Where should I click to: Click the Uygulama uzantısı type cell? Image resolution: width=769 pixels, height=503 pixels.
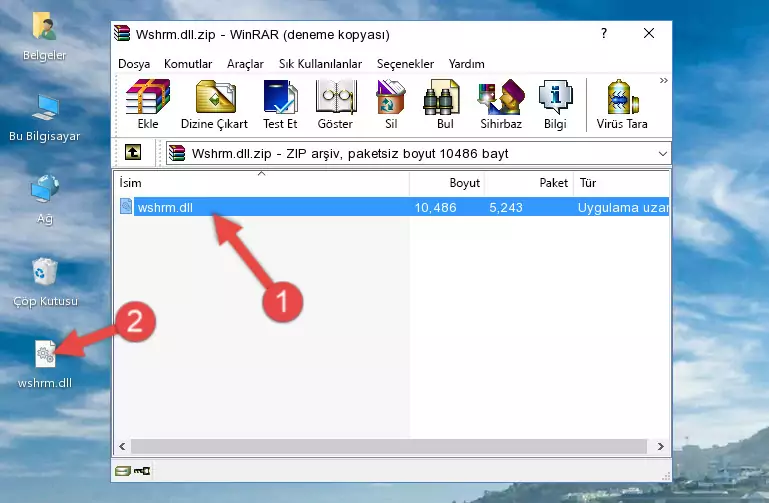tap(623, 207)
